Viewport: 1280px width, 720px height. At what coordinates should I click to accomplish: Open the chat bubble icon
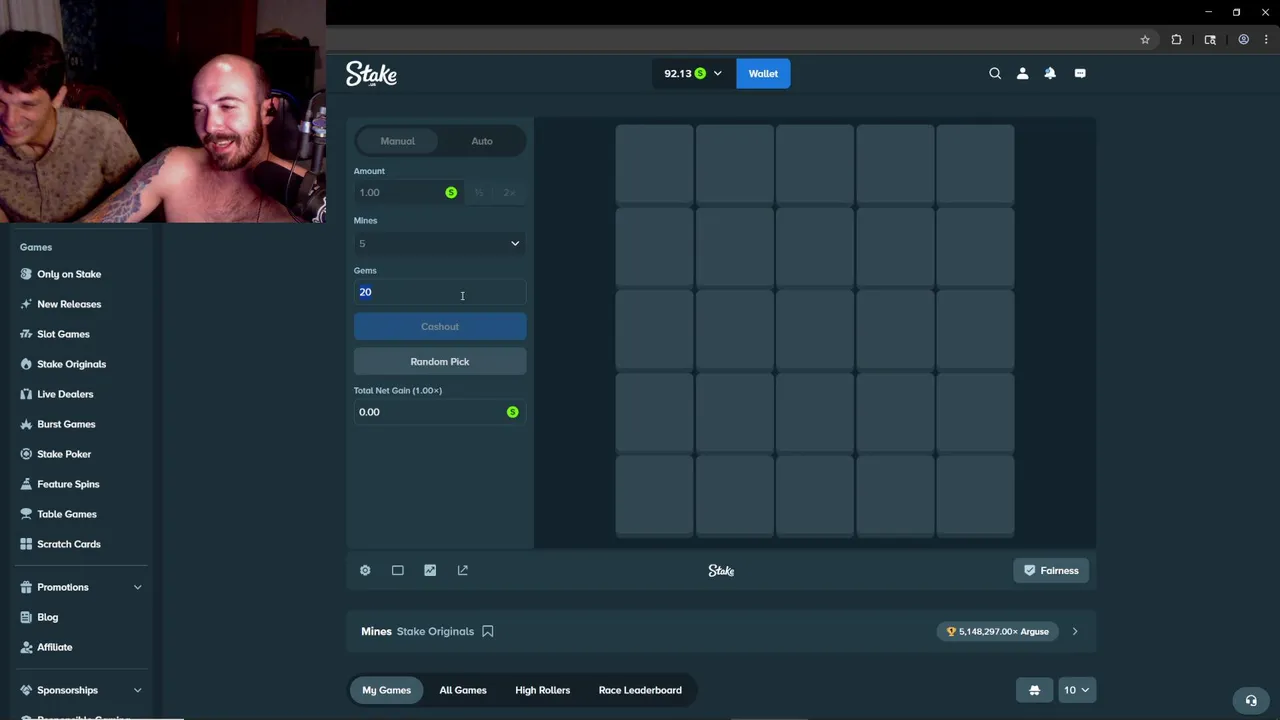(1080, 73)
